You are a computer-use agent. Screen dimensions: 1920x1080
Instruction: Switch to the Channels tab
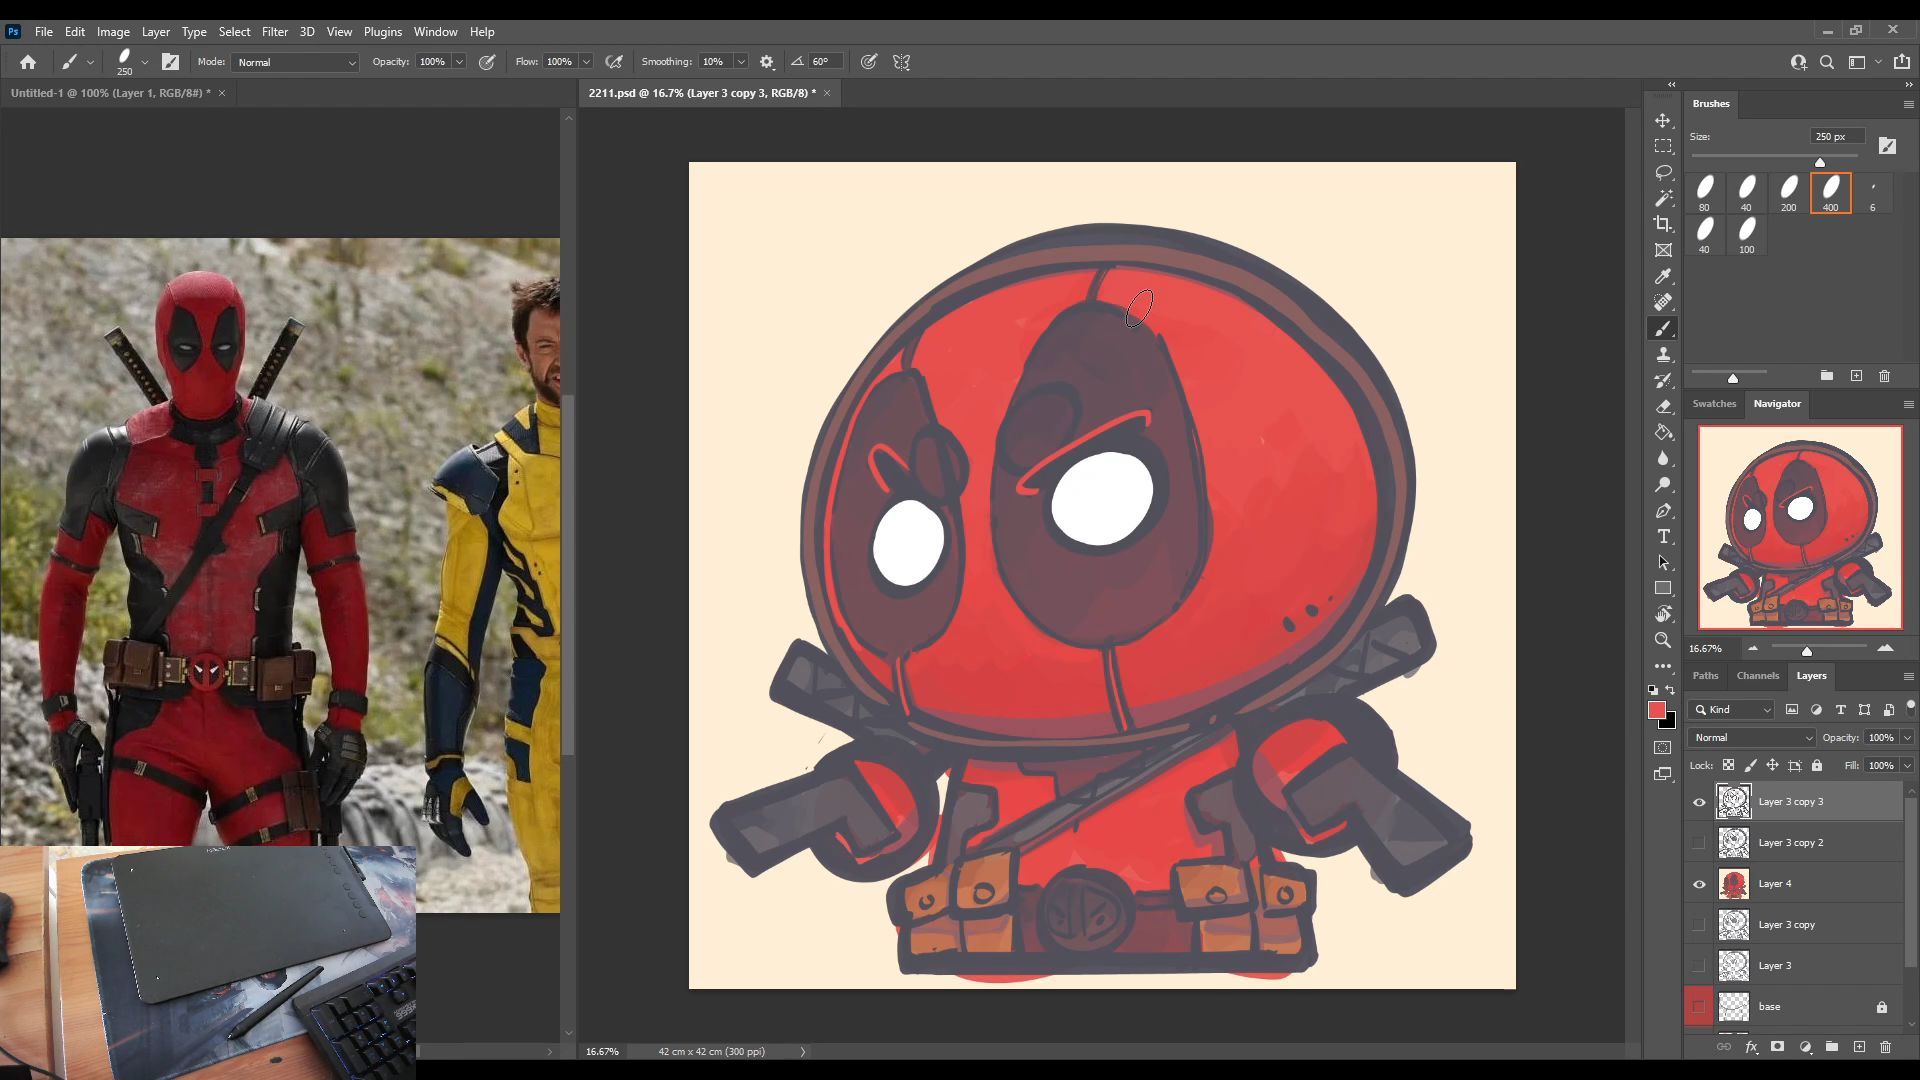pos(1758,676)
